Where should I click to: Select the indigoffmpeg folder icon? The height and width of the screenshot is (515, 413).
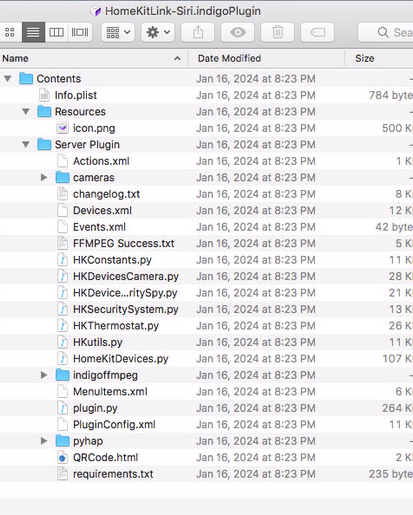(x=62, y=375)
